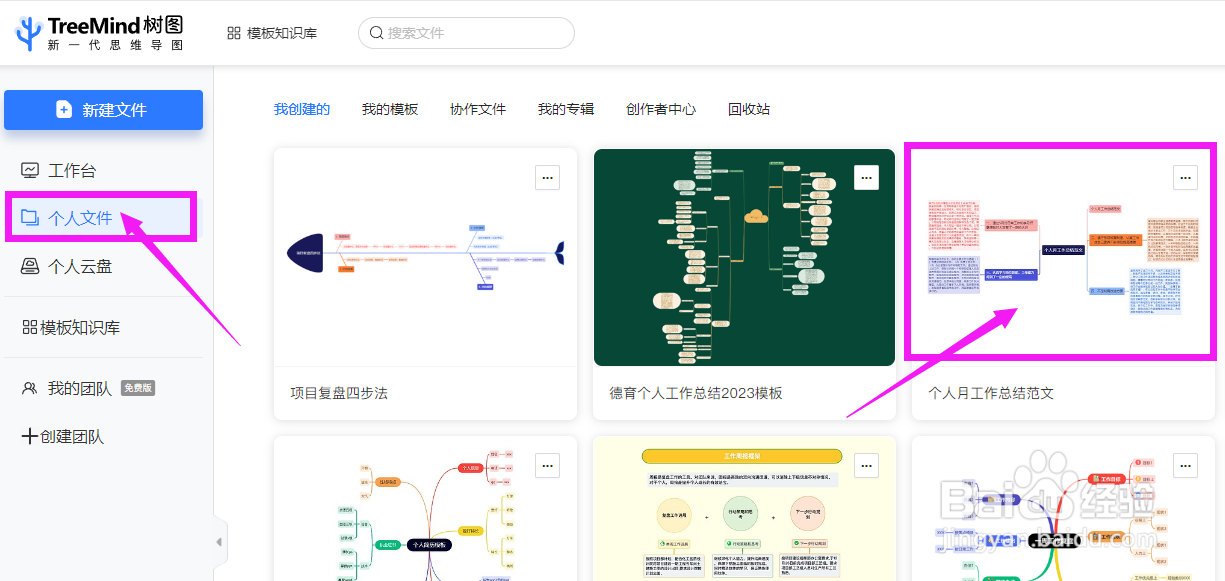Click the 德育个人工作总结2023模板 title
The image size is (1225, 581).
[x=695, y=393]
